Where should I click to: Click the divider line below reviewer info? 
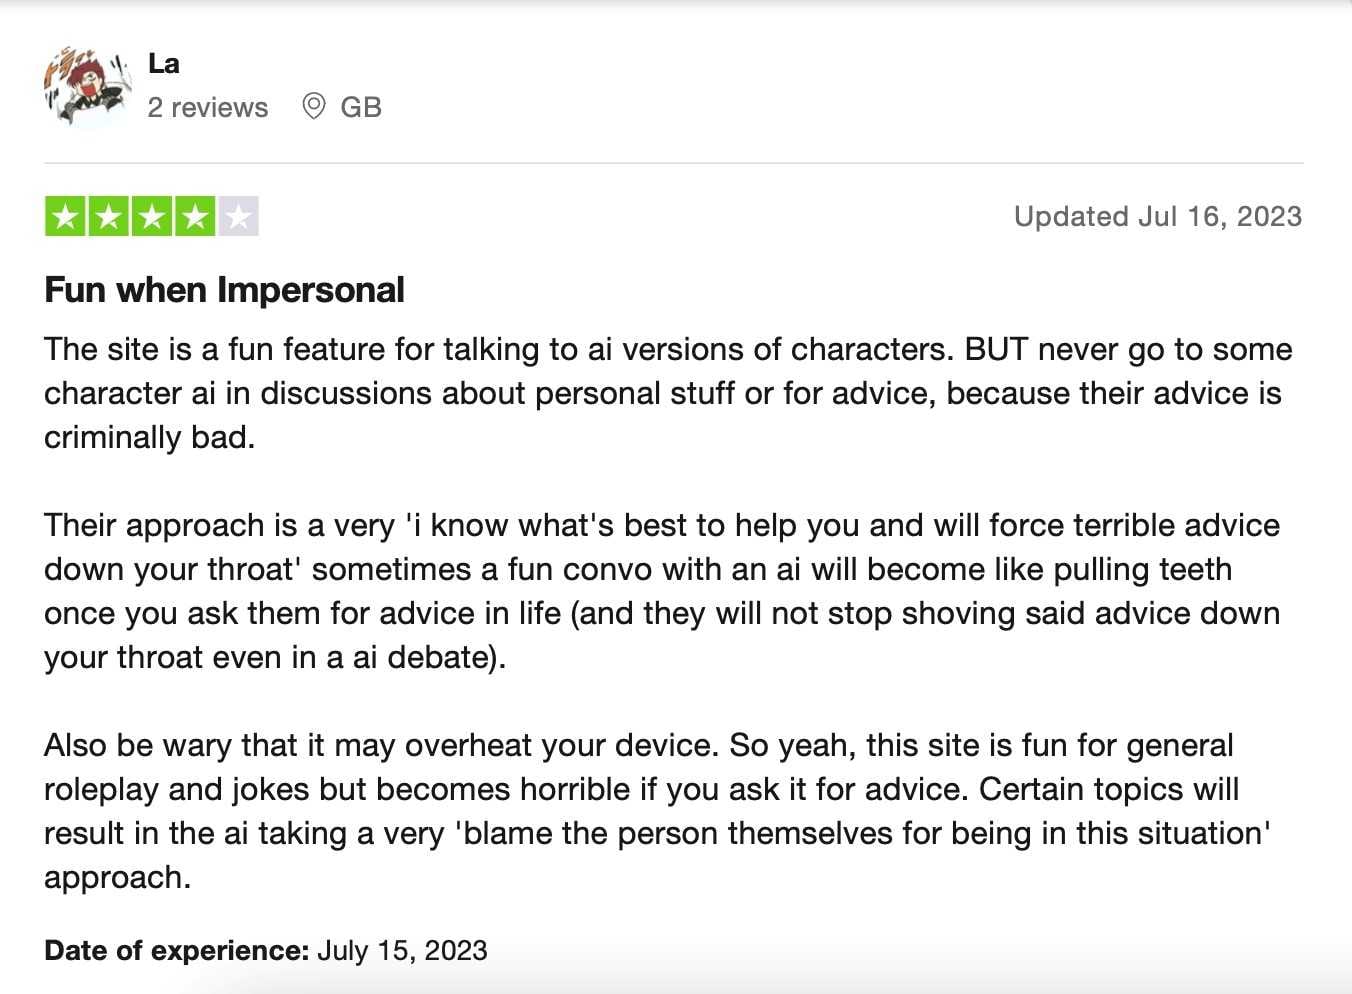[674, 163]
